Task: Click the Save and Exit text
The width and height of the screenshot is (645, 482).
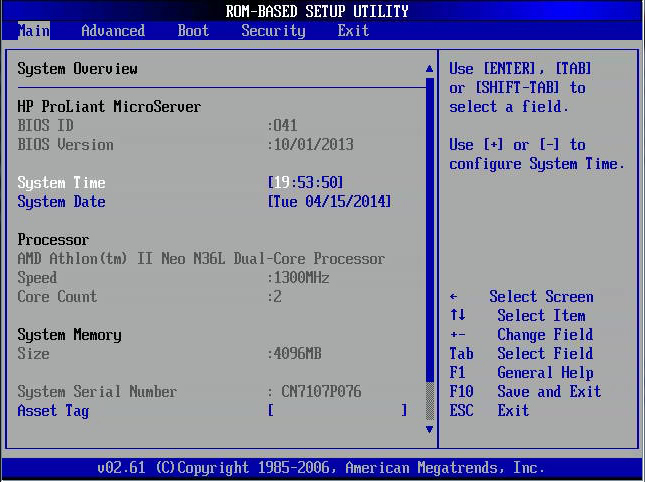Action: coord(549,391)
